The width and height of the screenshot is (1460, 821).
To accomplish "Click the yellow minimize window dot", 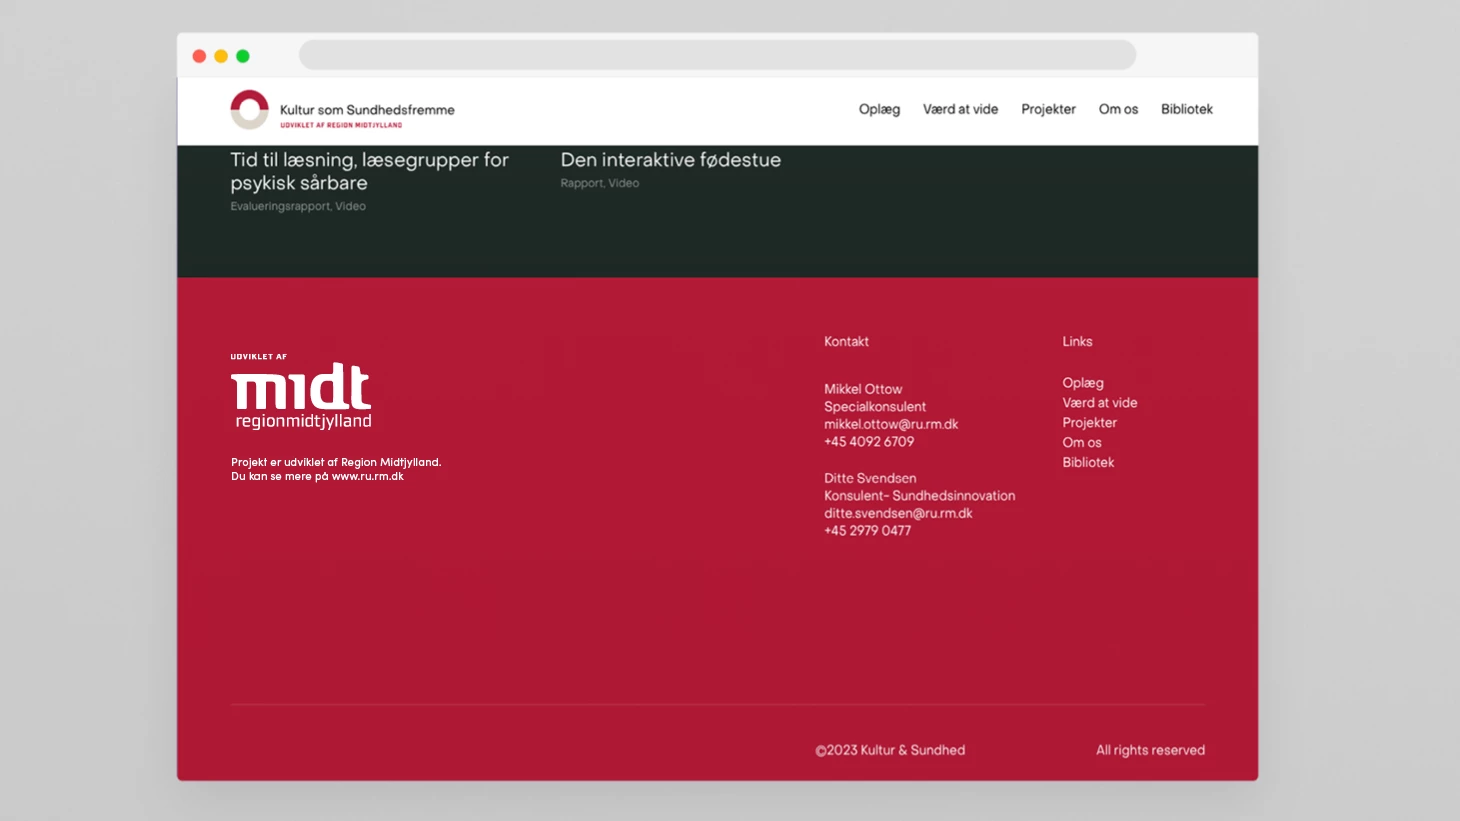I will point(221,56).
